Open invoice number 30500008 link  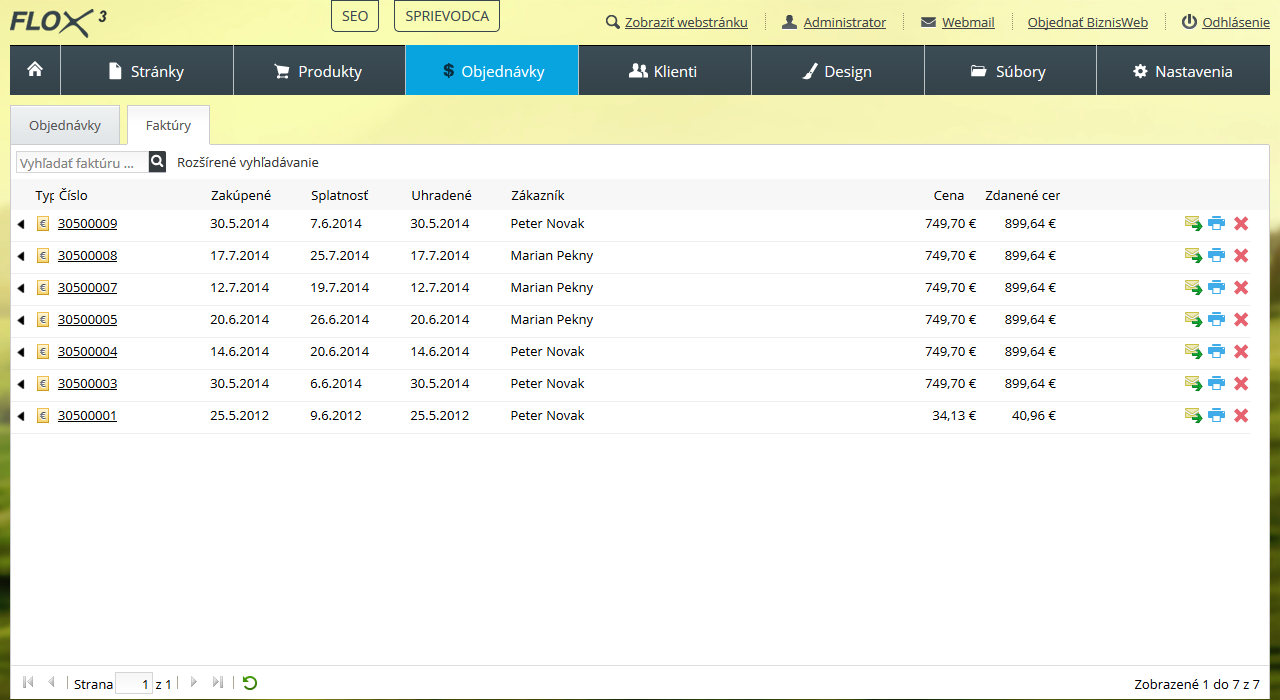coord(87,256)
